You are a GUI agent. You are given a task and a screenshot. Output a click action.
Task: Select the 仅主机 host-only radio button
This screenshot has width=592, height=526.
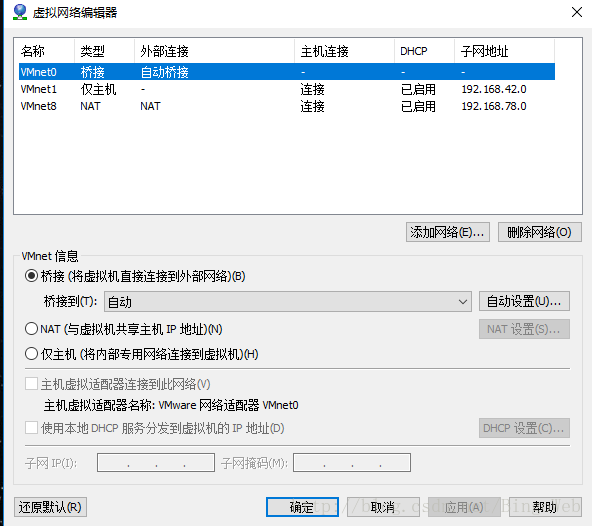pos(31,354)
